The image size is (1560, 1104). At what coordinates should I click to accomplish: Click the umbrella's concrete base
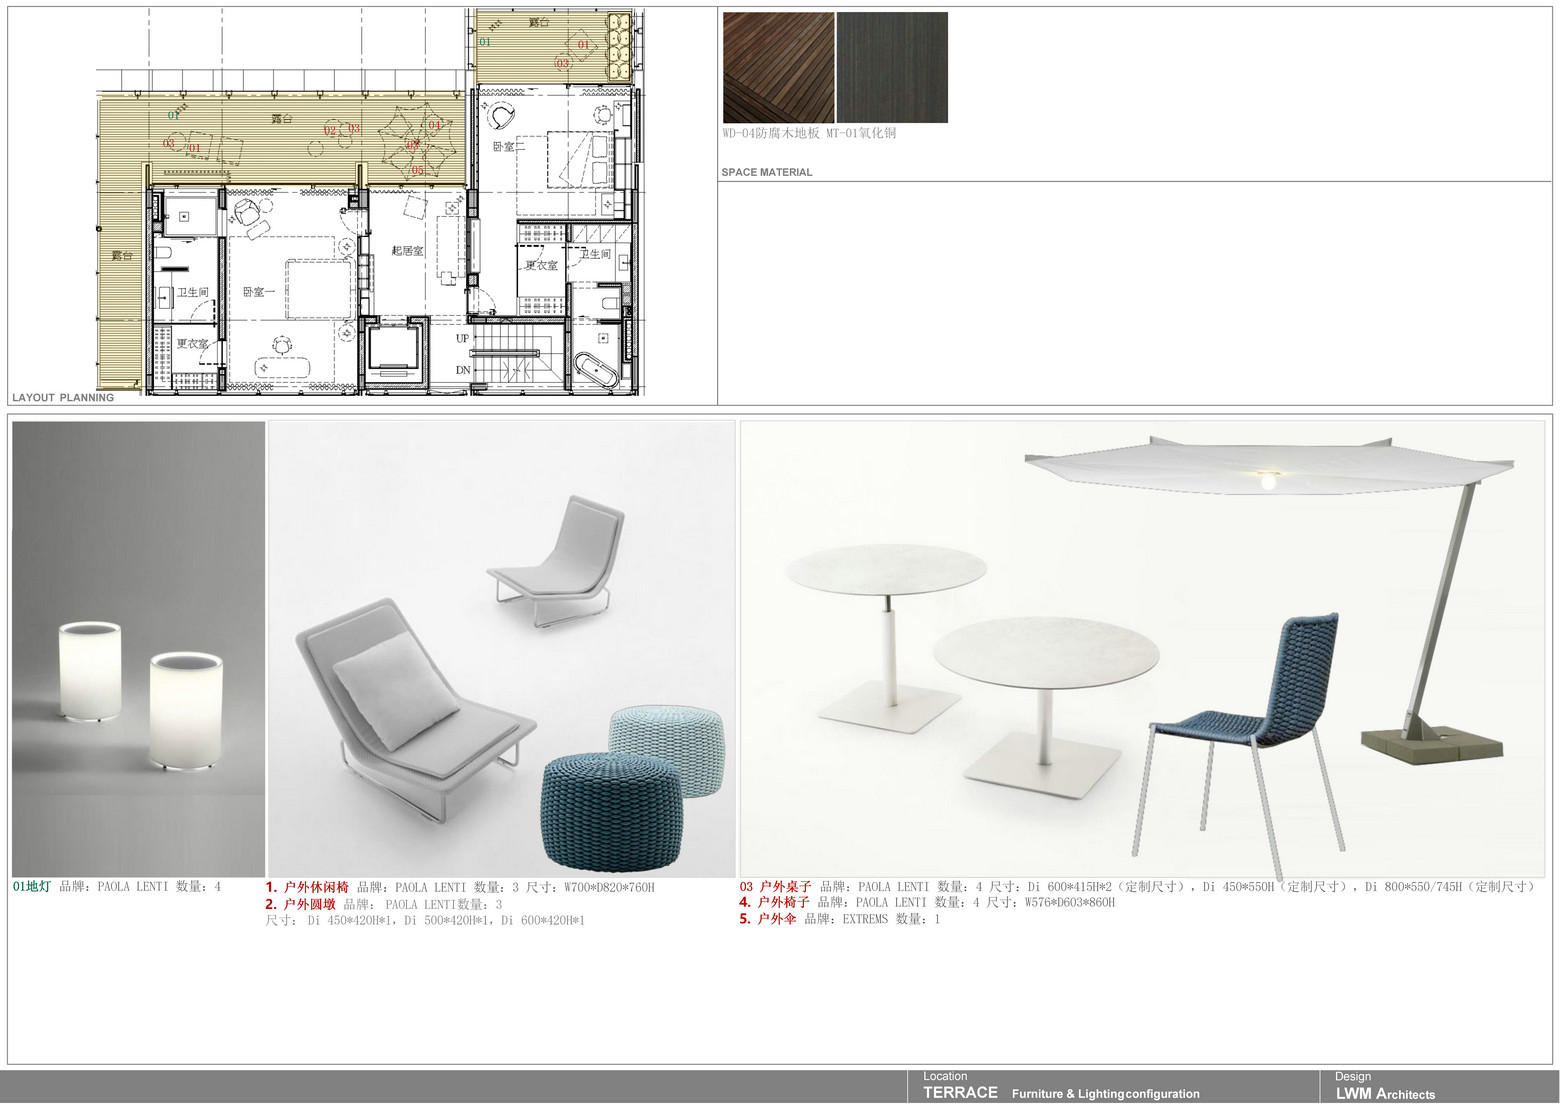tap(1432, 745)
